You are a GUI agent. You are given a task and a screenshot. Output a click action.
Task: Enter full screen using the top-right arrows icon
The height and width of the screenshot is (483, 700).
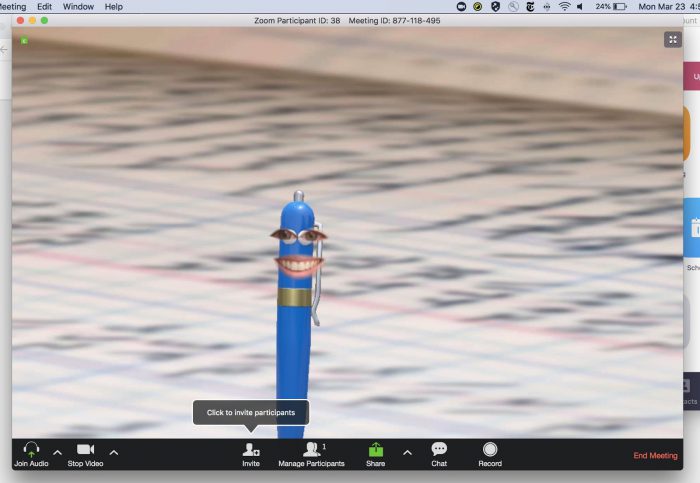point(672,39)
